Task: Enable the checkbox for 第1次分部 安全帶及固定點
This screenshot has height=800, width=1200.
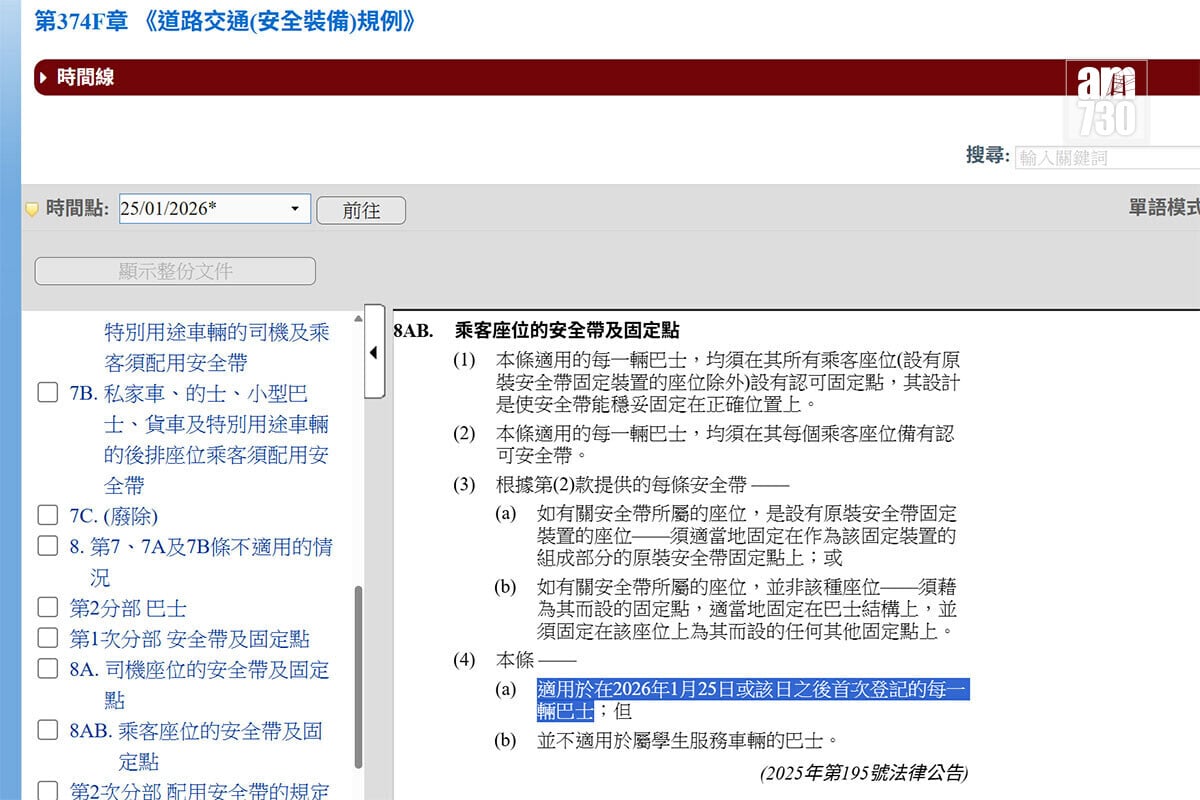Action: 48,639
